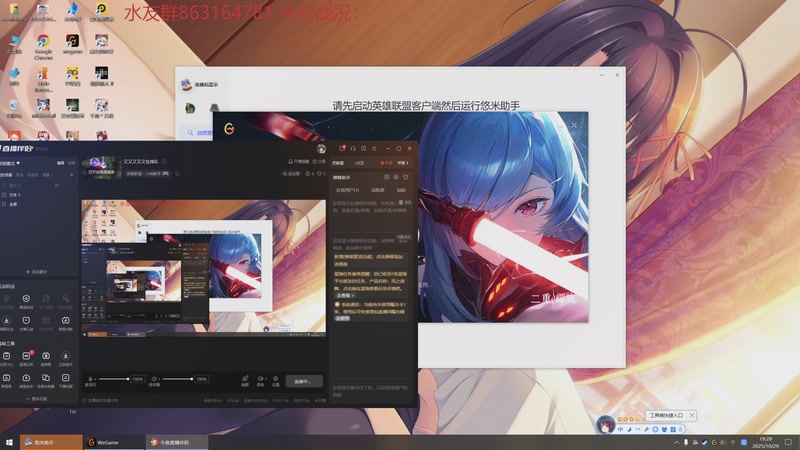Select the first tab of the right panel header

pyautogui.click(x=338, y=163)
